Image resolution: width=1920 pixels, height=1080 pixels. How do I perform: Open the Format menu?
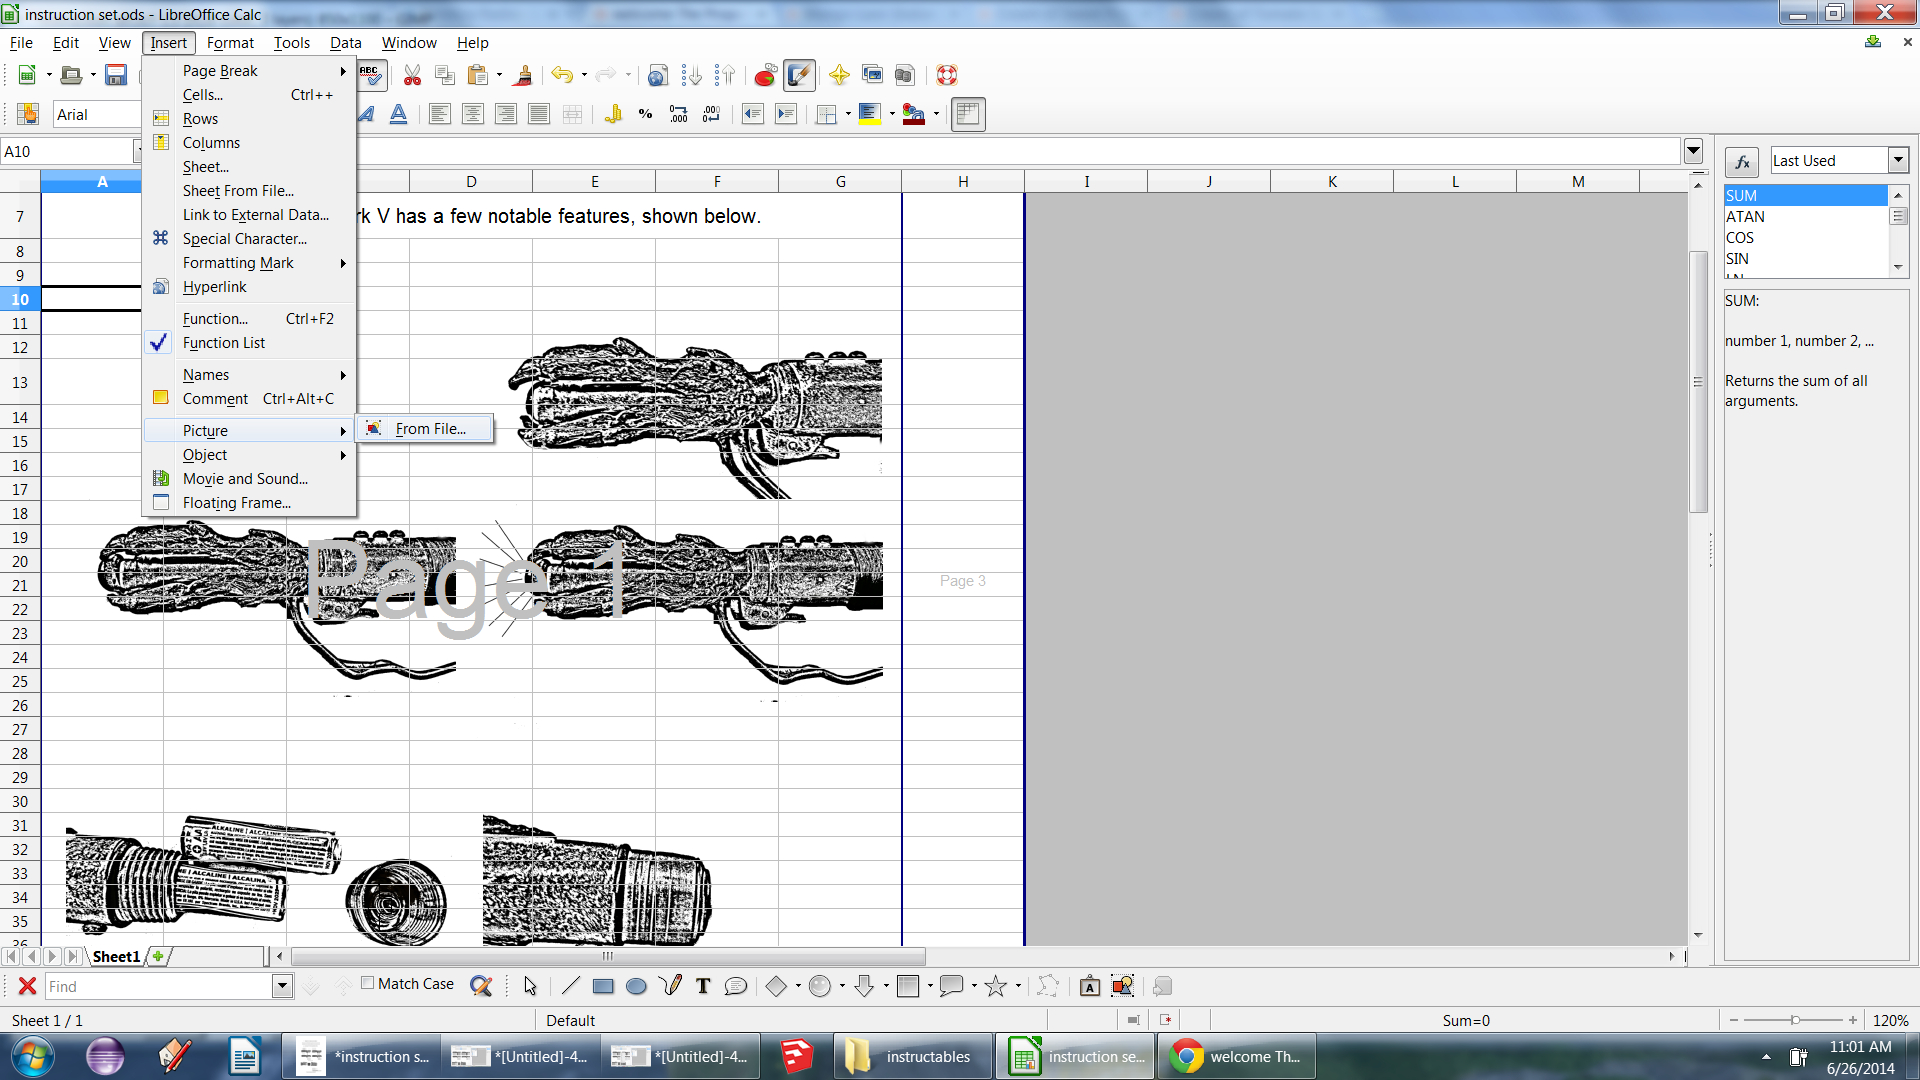tap(230, 43)
